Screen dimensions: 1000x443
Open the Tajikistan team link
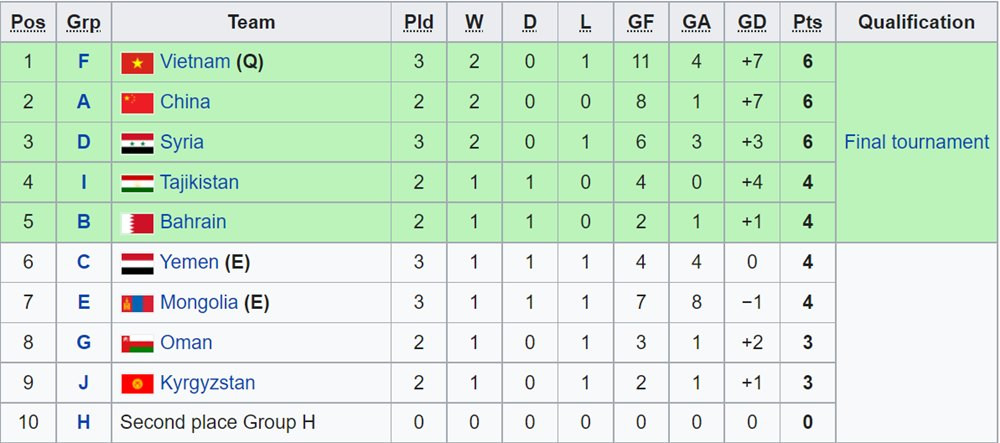coord(199,182)
